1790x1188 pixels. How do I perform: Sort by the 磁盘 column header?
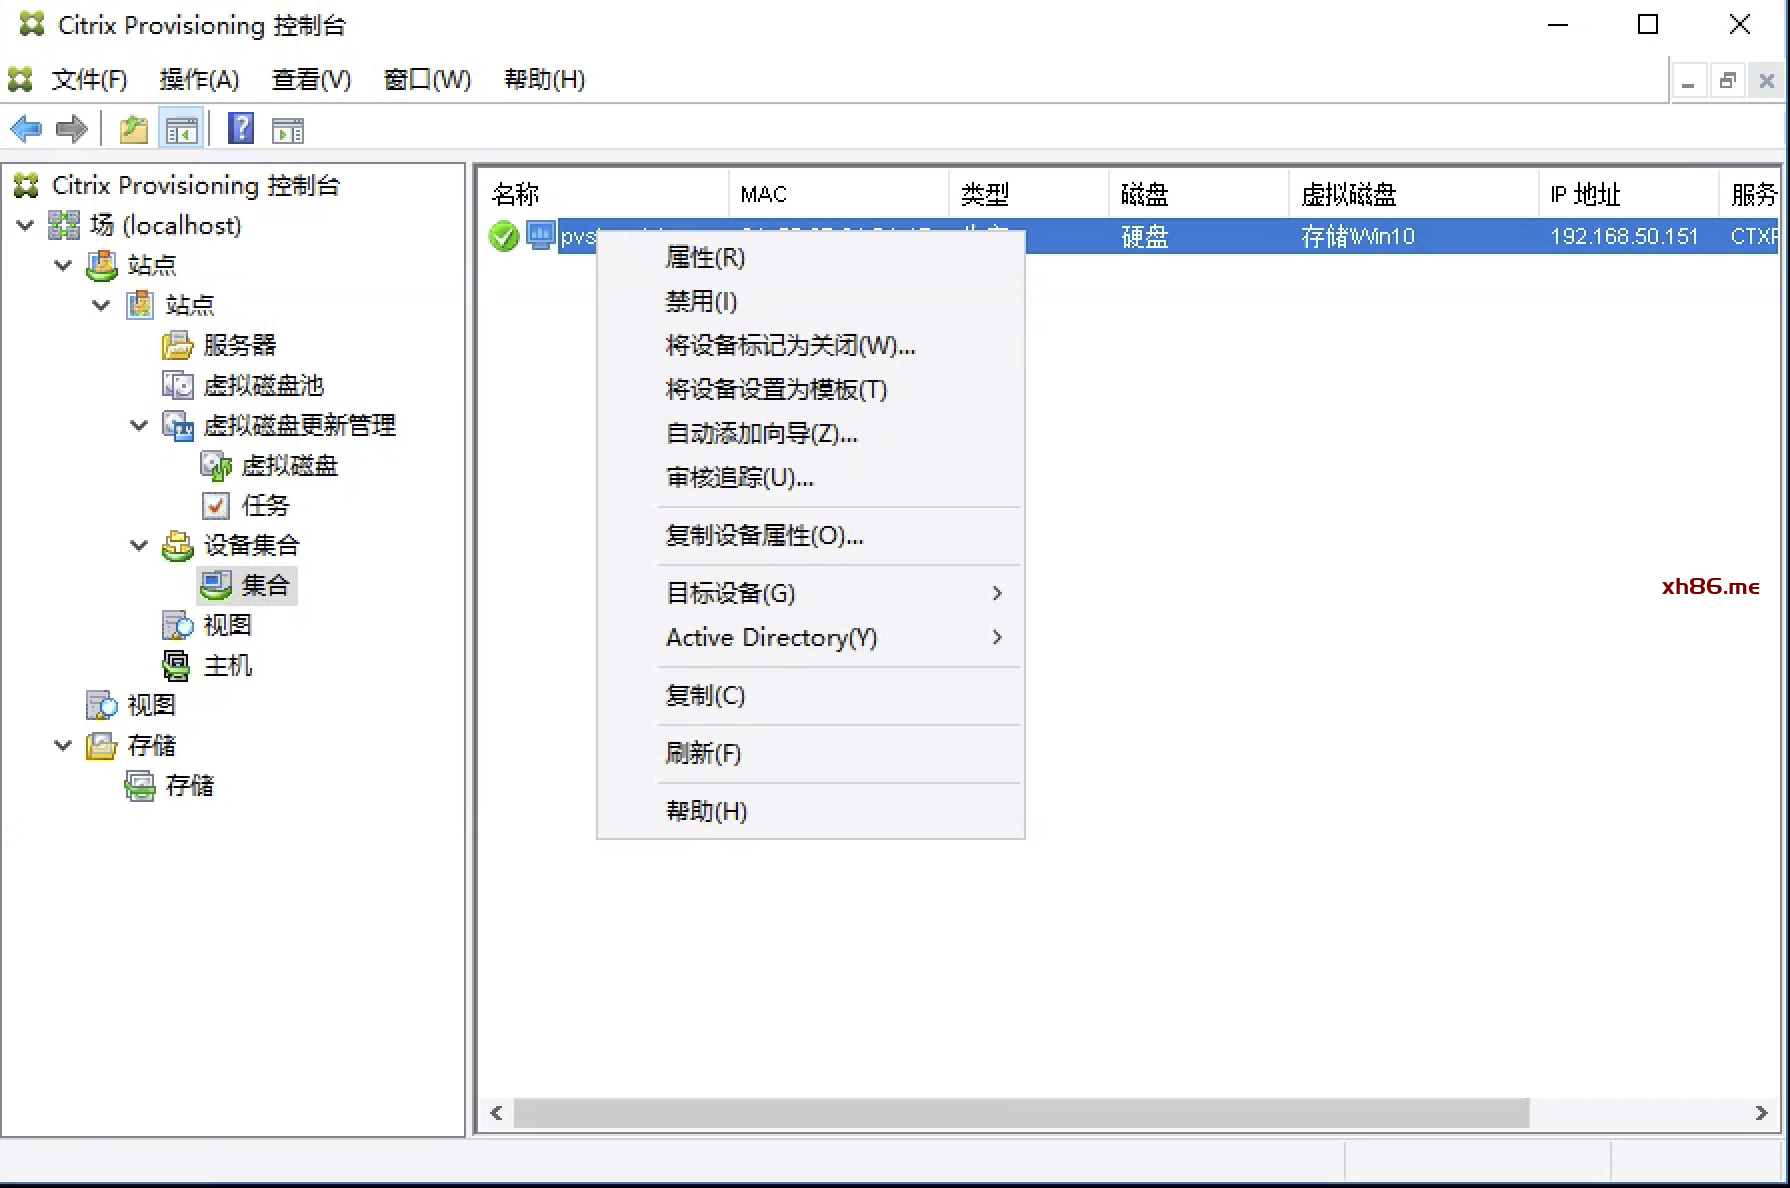point(1198,194)
